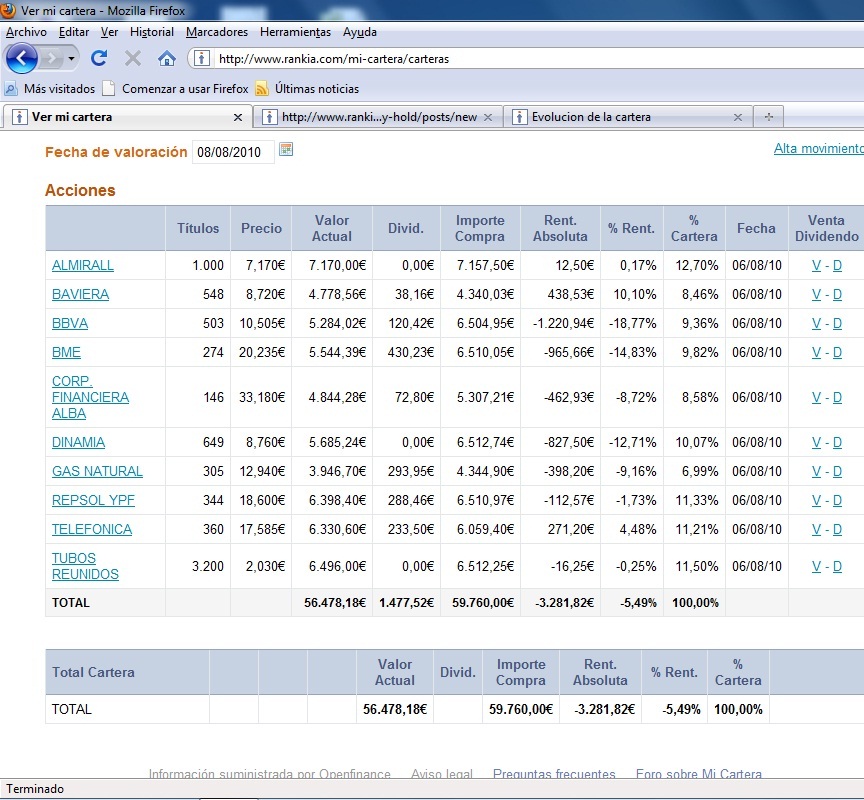Click the D dividend link for BBVA
Viewport: 864px width, 800px height.
click(837, 323)
